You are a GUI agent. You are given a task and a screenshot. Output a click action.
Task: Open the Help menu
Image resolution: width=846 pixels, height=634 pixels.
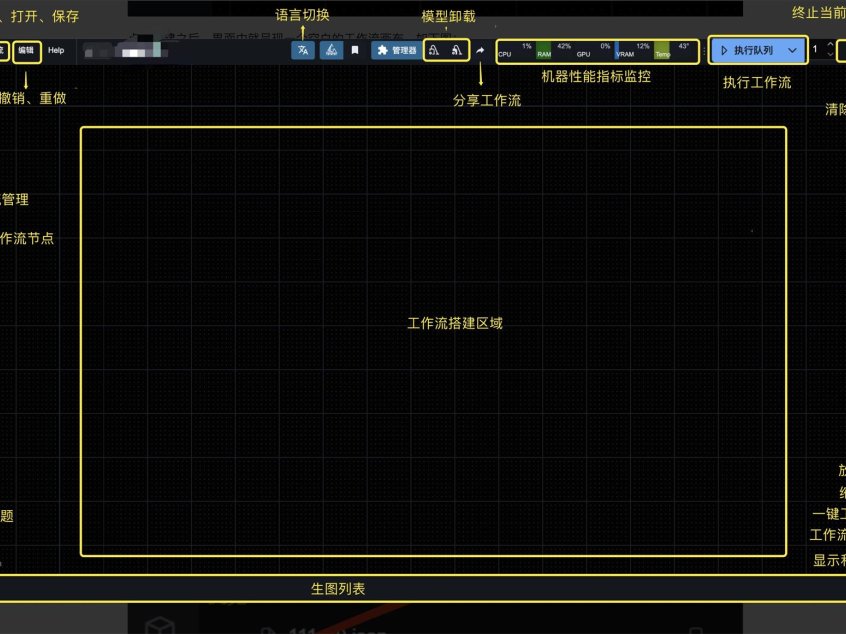(56, 51)
